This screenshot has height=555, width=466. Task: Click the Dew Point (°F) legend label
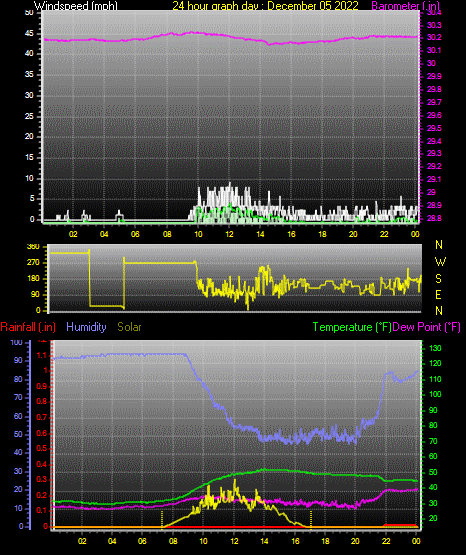(x=427, y=327)
